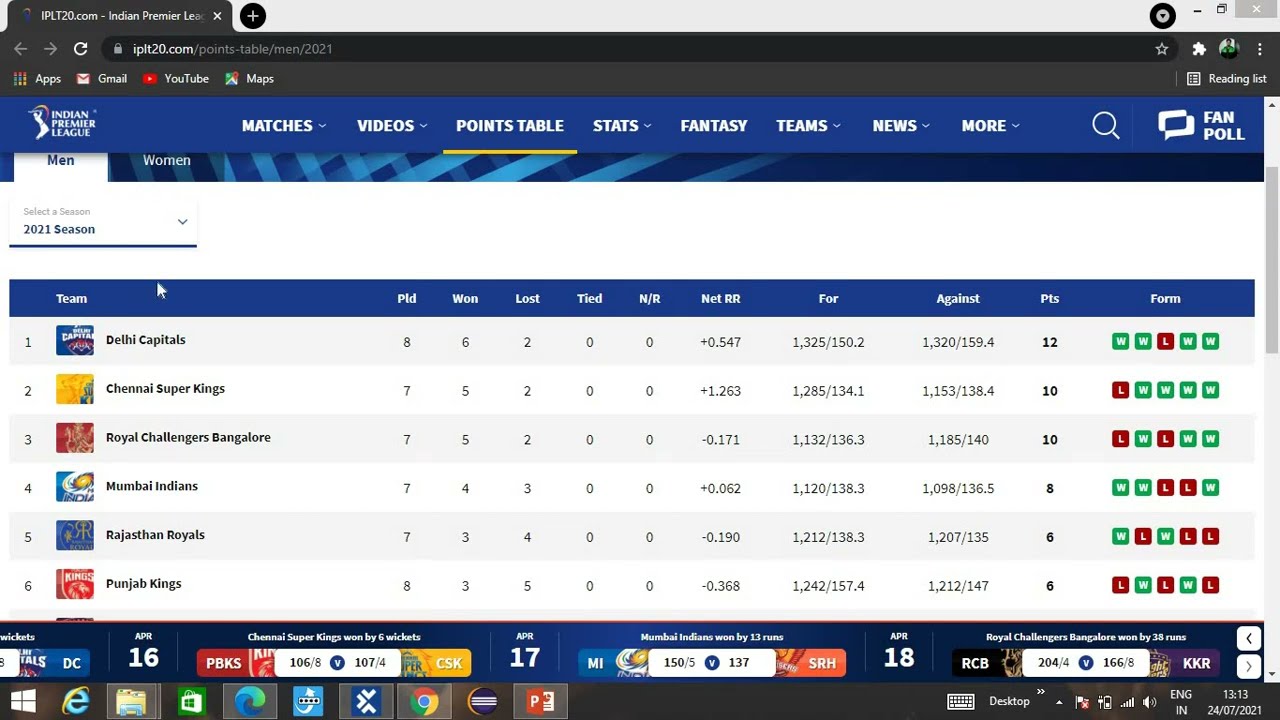
Task: Open the Royal Challengers Bangalore team link
Action: [x=188, y=438]
